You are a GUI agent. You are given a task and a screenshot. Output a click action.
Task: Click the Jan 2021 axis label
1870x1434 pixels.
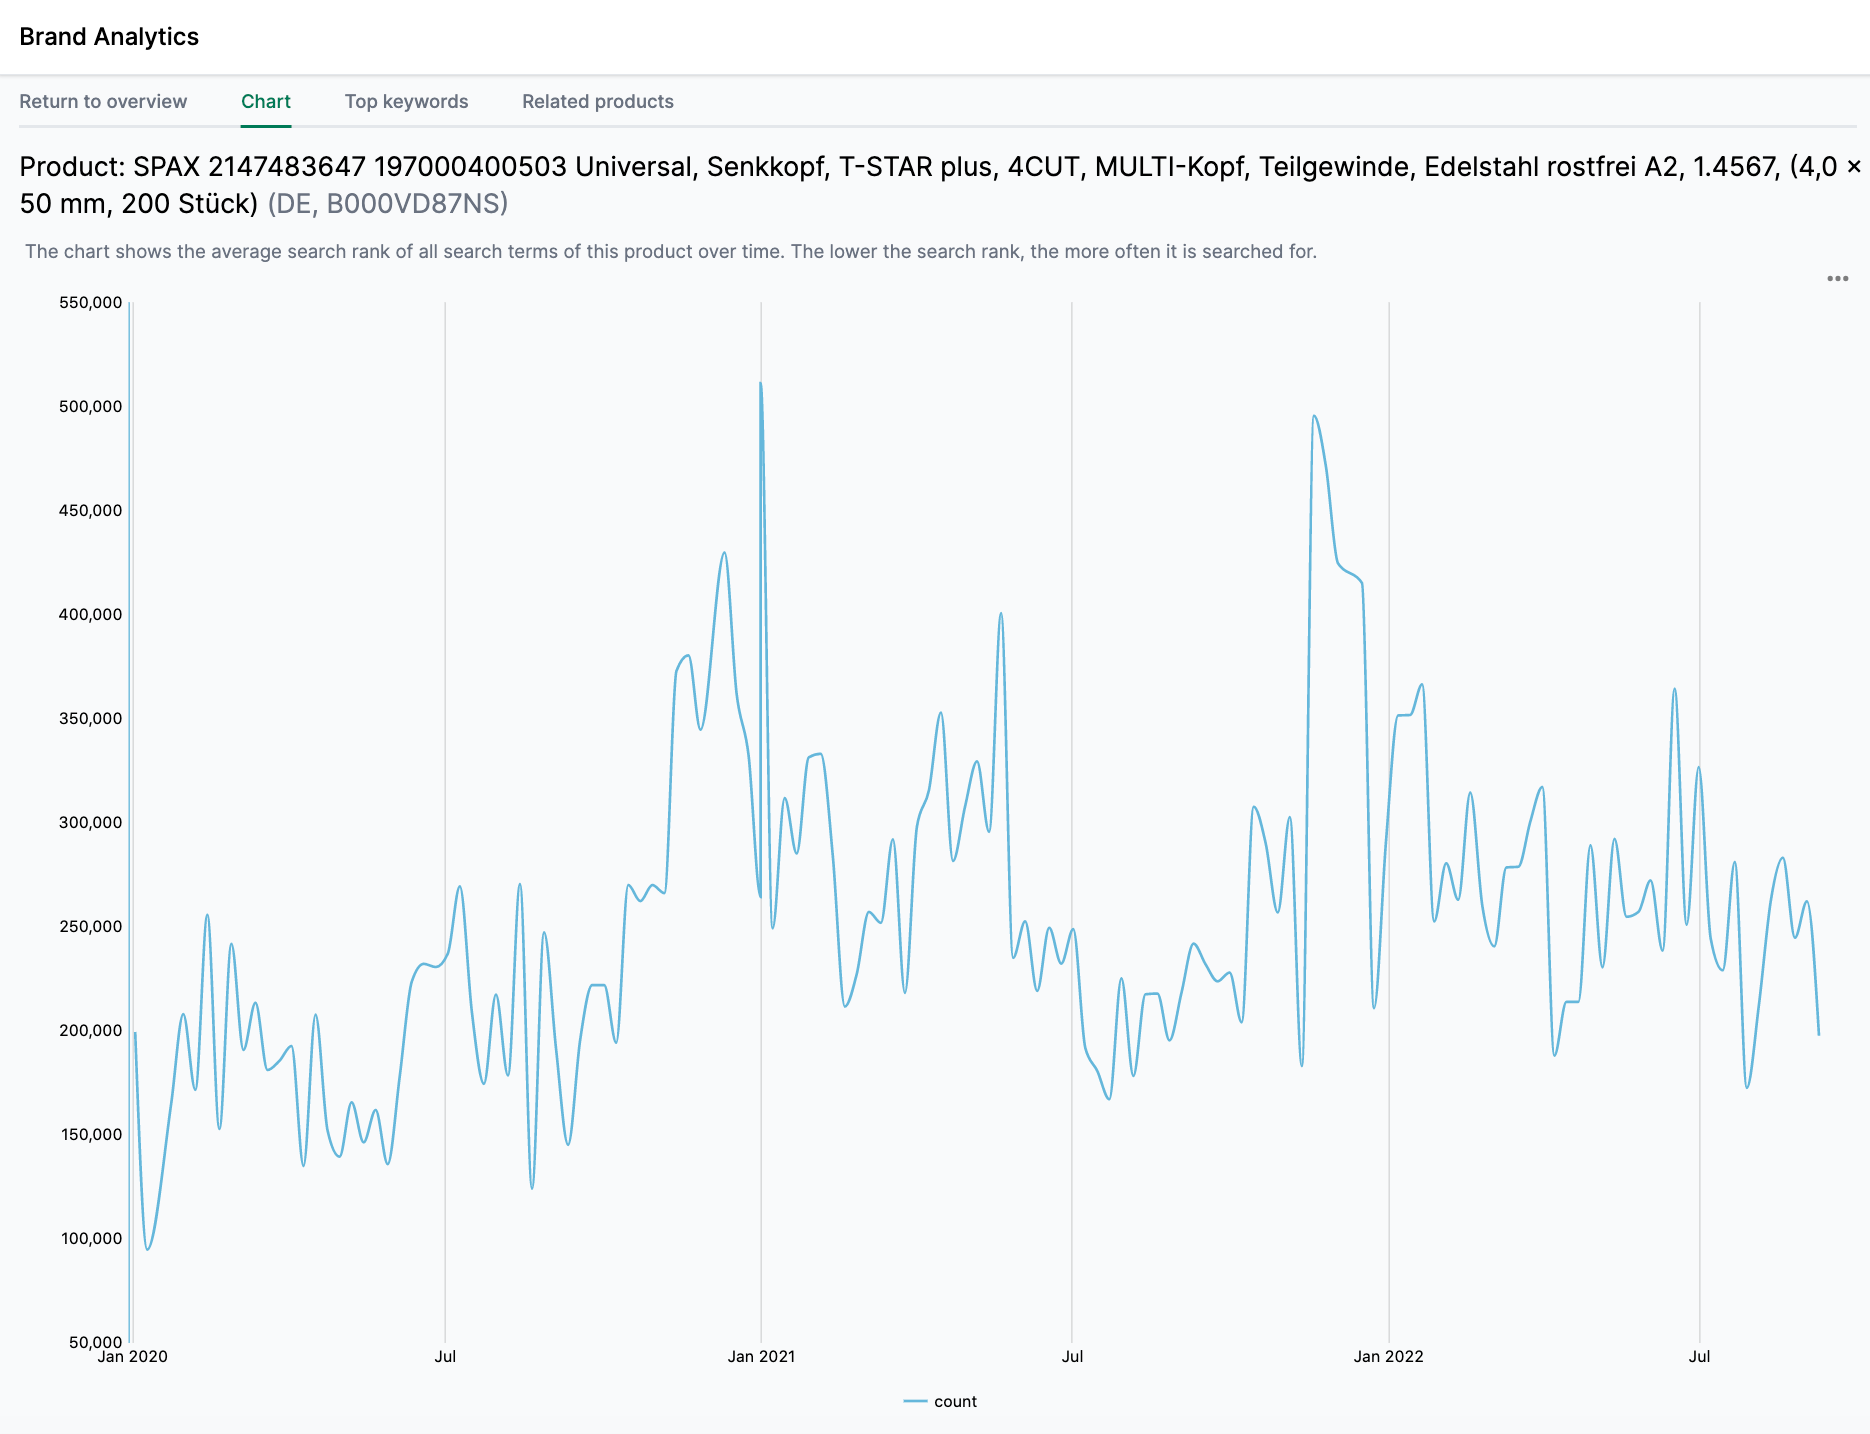(762, 1357)
